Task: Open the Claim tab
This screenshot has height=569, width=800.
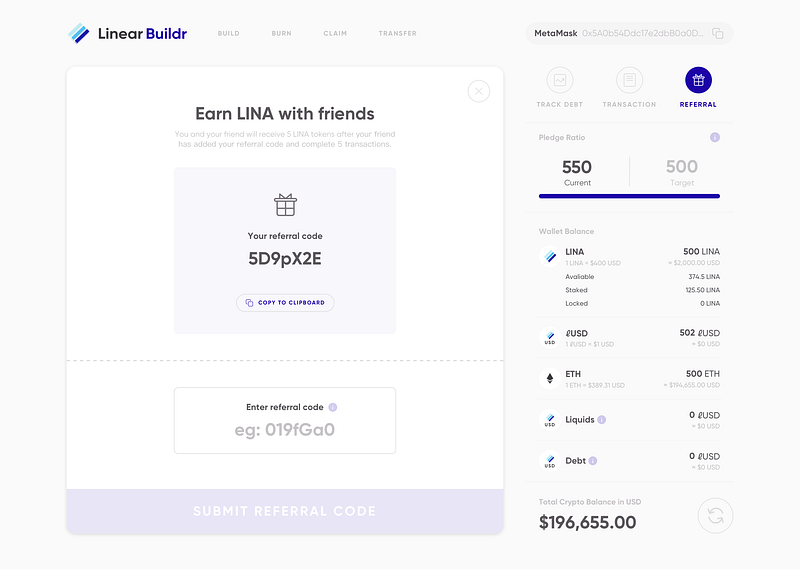Action: 335,34
